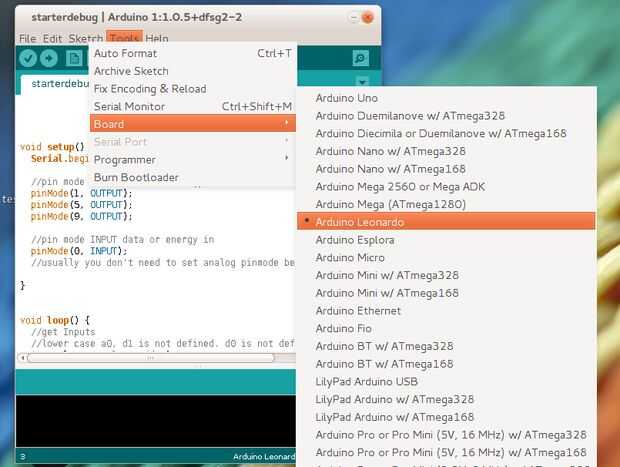Choose Auto Format from Tools menu
Image resolution: width=620 pixels, height=467 pixels.
pos(193,53)
